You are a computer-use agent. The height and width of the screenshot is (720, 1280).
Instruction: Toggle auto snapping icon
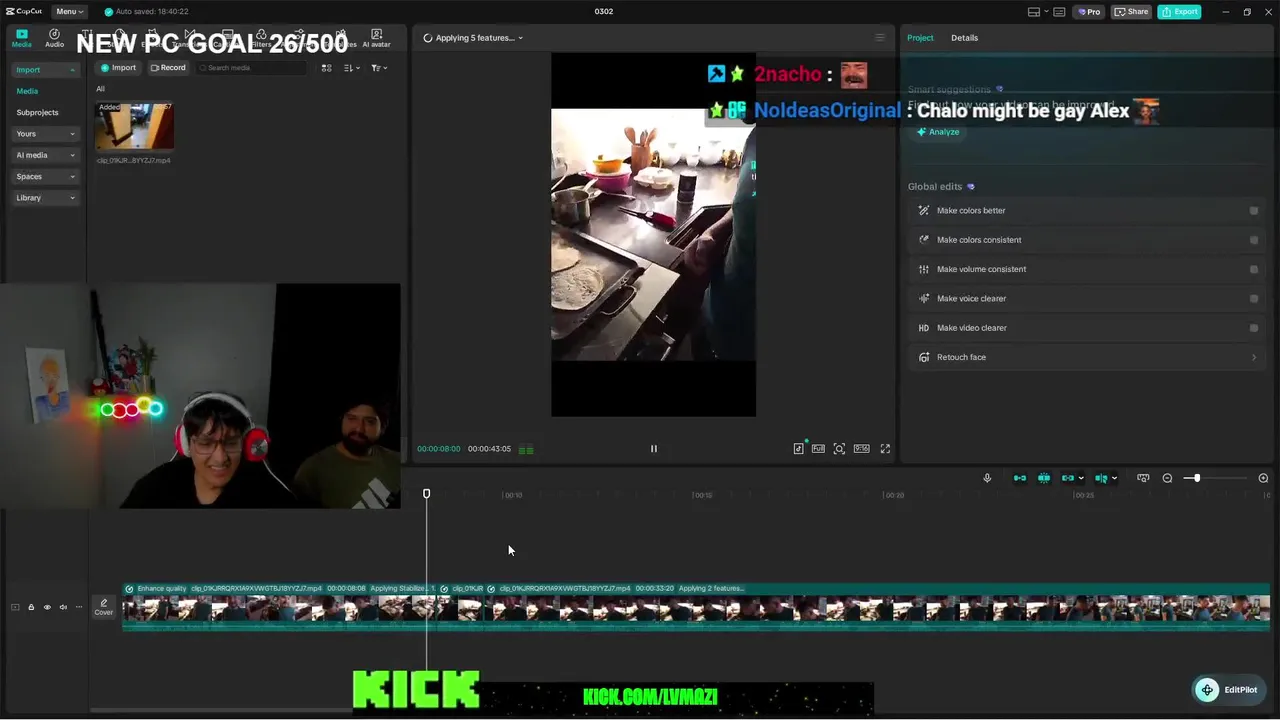[1044, 478]
